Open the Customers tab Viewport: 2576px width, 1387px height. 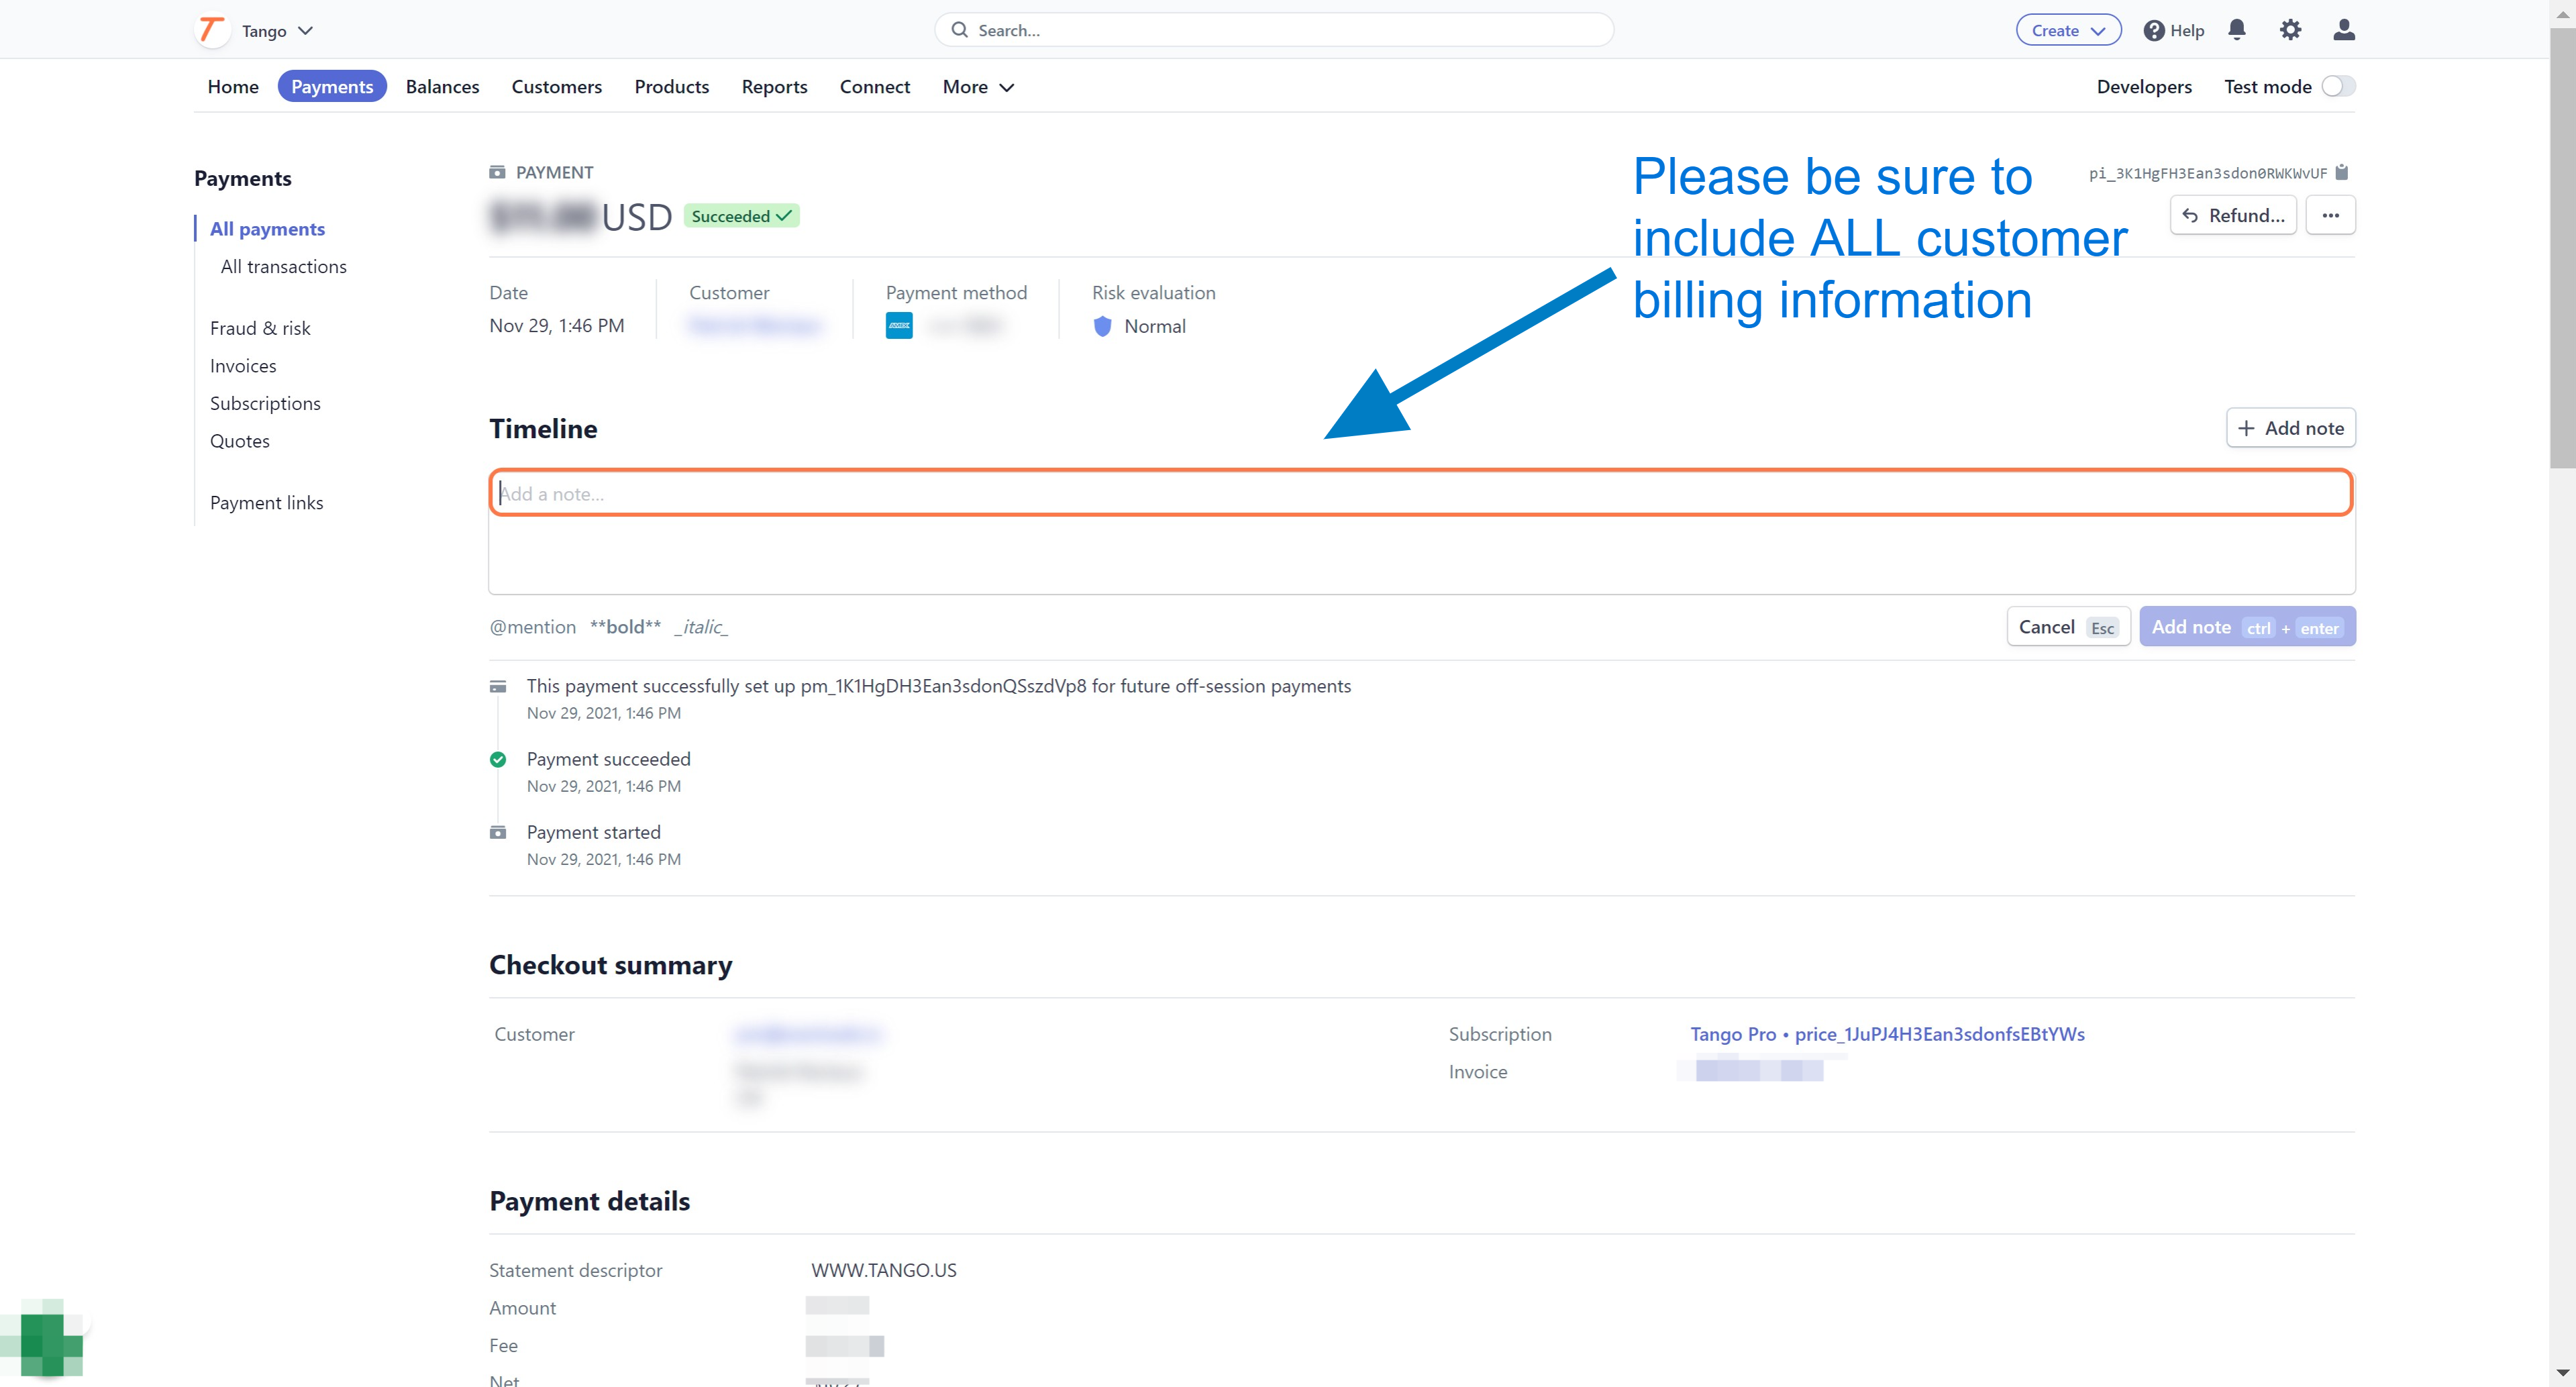coord(557,87)
